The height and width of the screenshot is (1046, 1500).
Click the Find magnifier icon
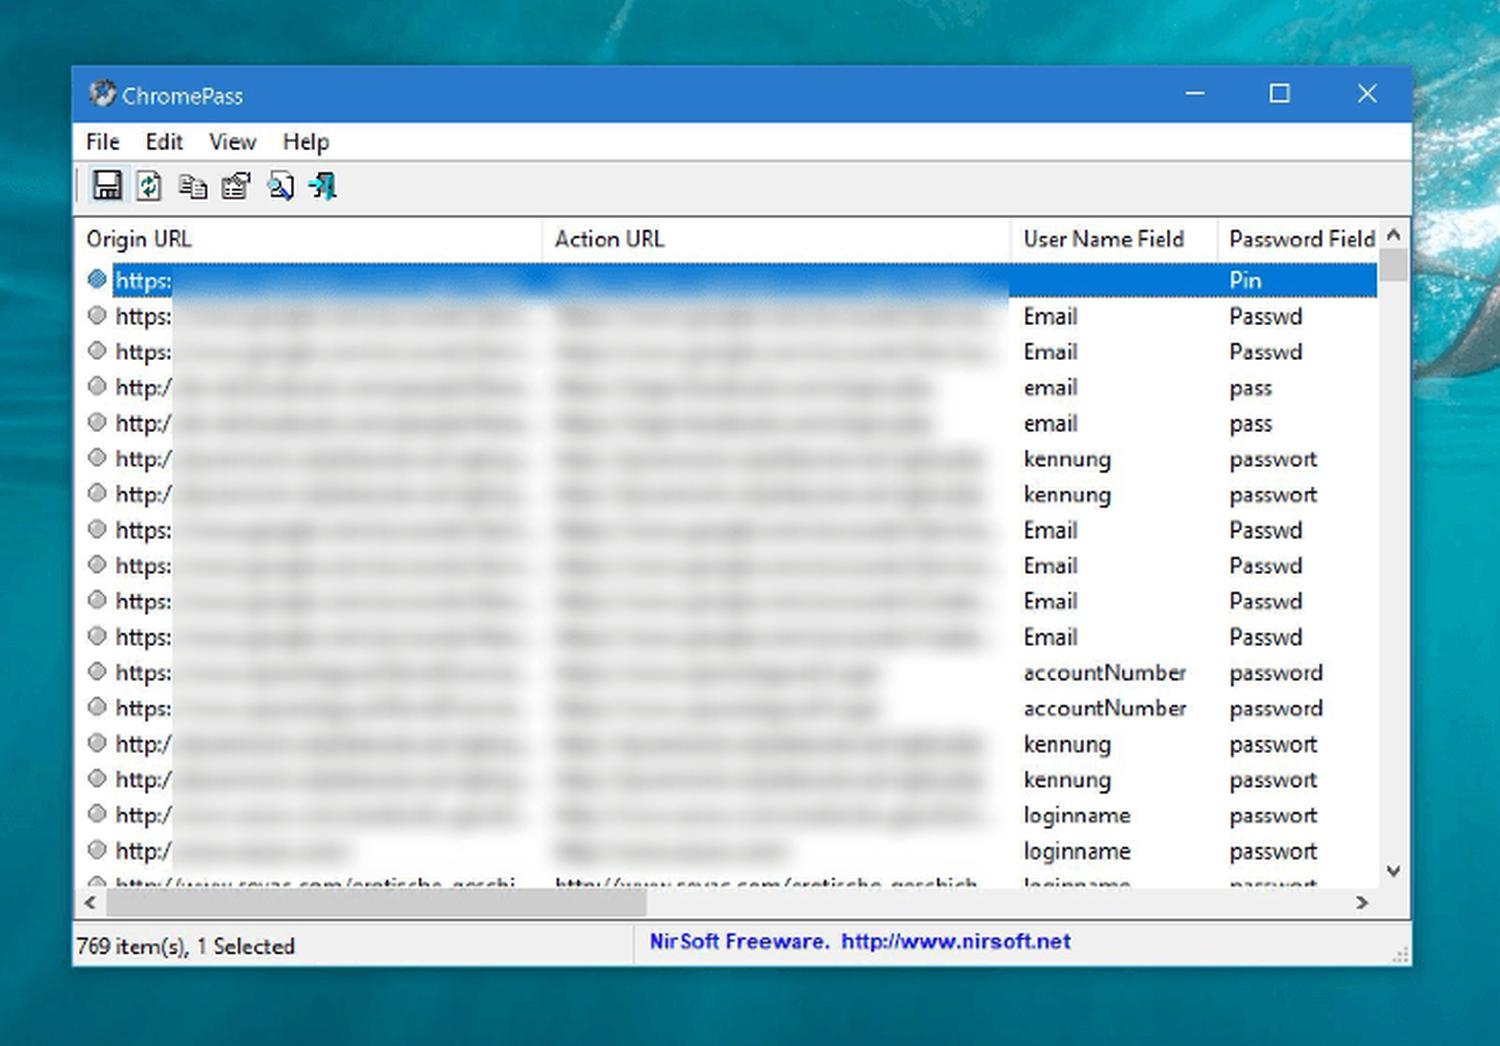(280, 186)
